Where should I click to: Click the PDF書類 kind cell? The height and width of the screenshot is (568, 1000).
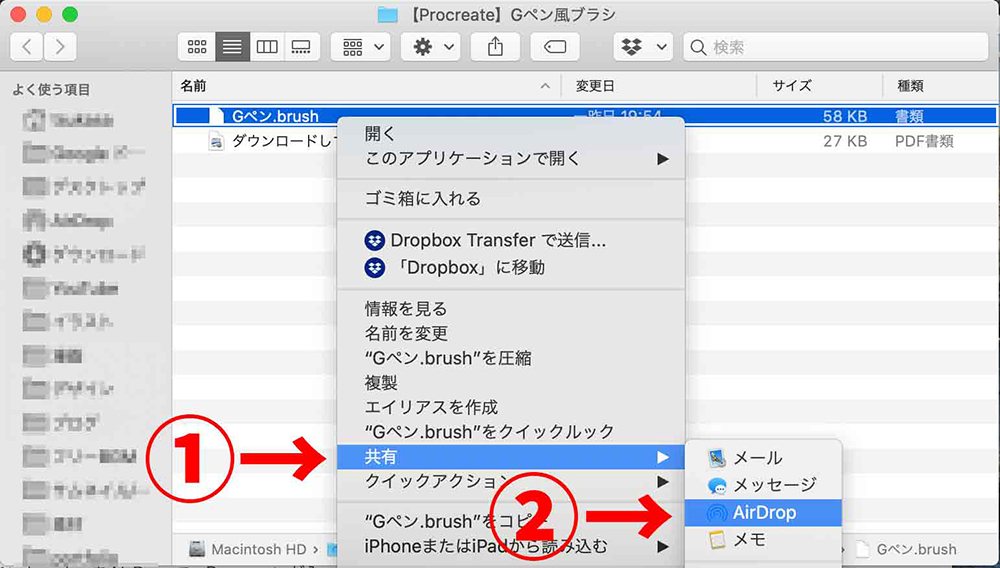(924, 141)
